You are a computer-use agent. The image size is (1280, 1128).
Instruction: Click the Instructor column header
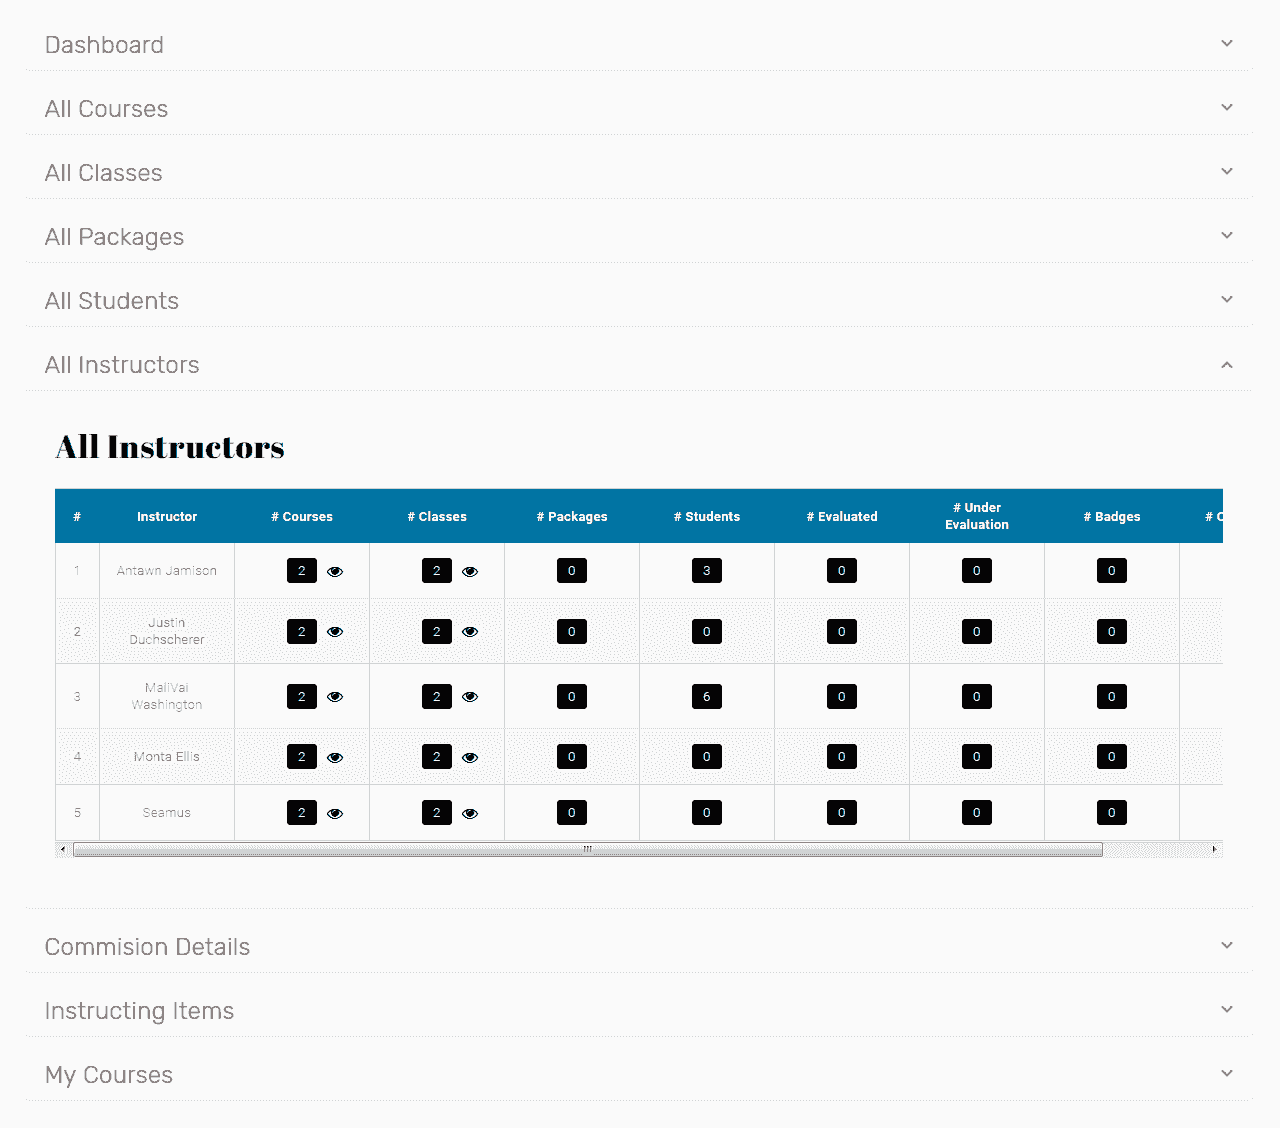click(x=167, y=517)
